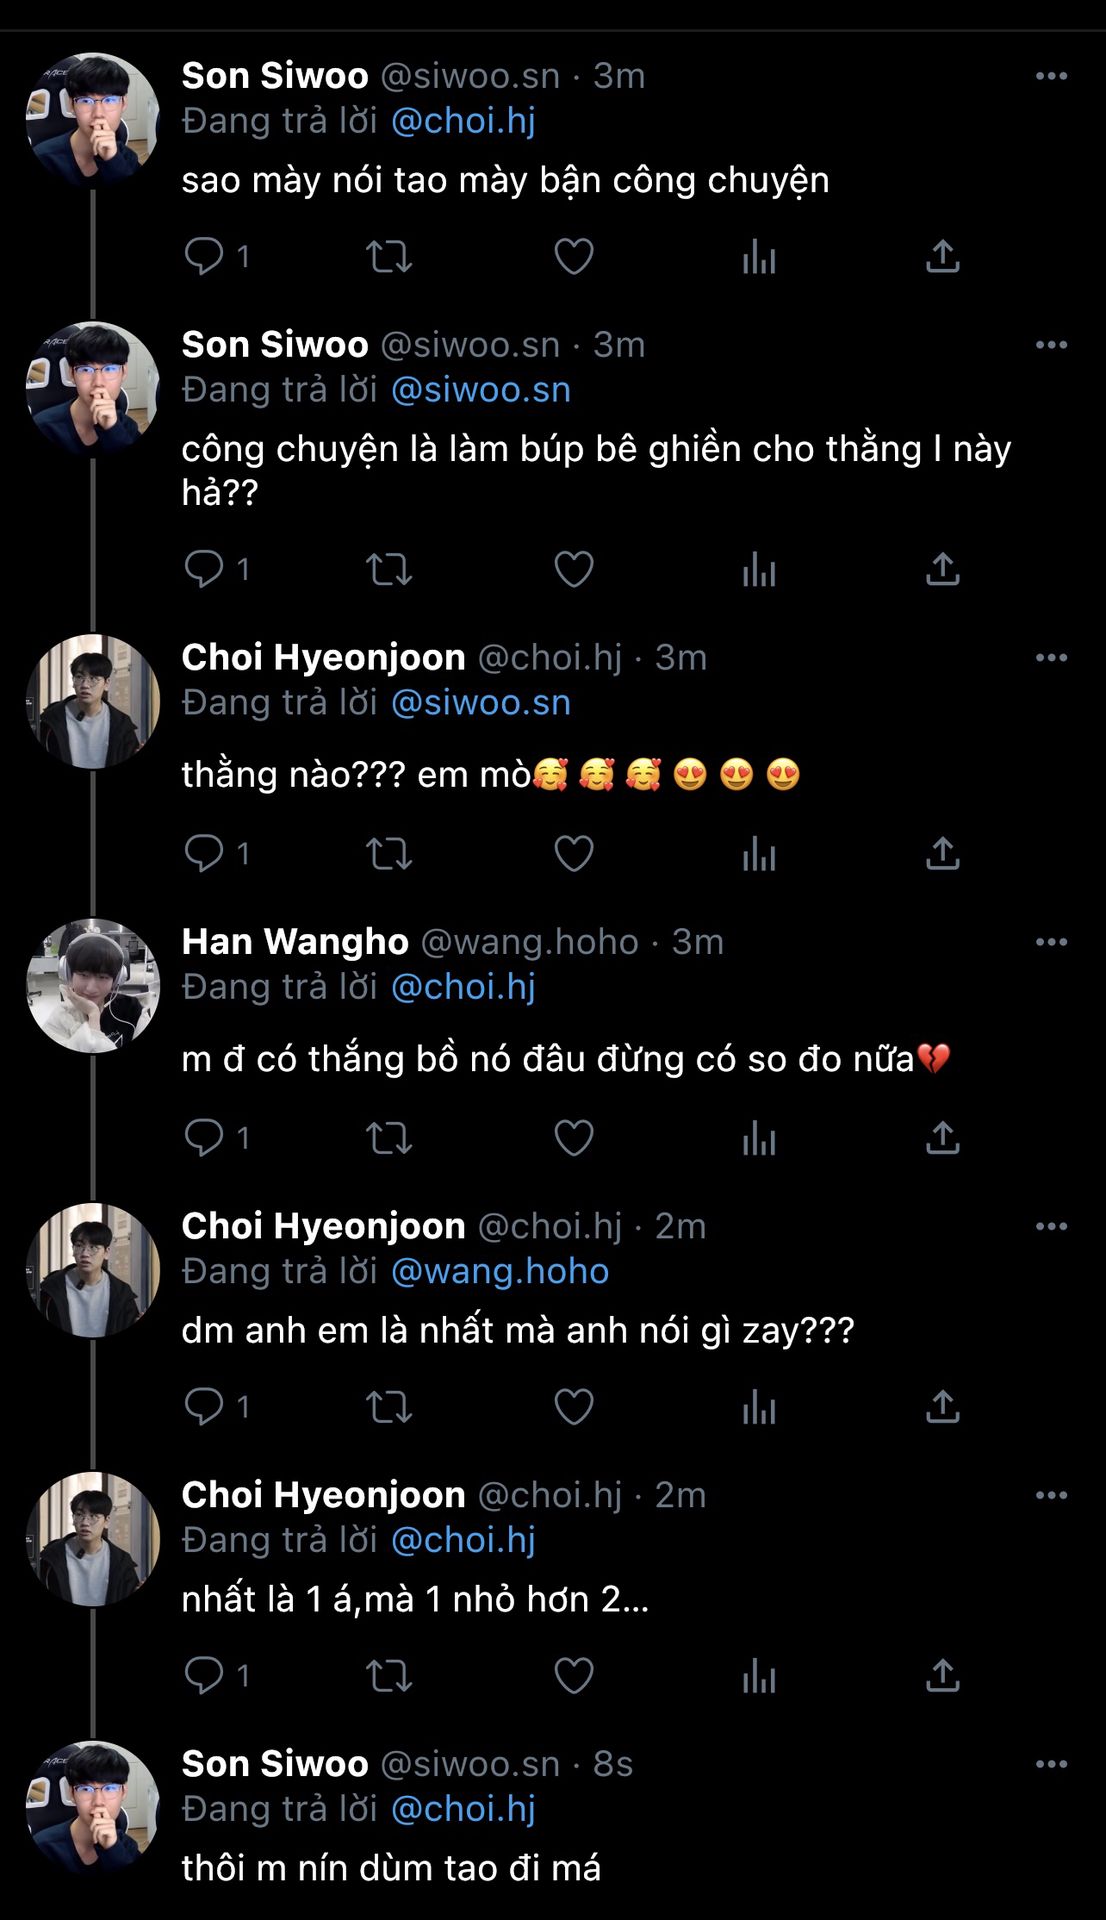This screenshot has height=1920, width=1106.
Task: Open Son Siwoo's avatar on the last tweet
Action: (93, 1808)
